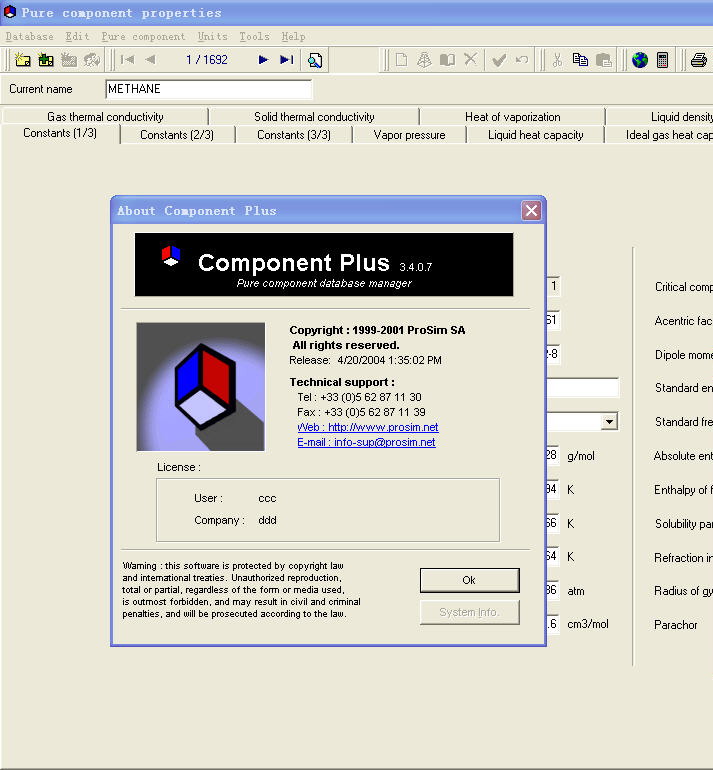Click the open book icon in the toolbar
Viewport: 713px width, 770px height.
pyautogui.click(x=447, y=60)
